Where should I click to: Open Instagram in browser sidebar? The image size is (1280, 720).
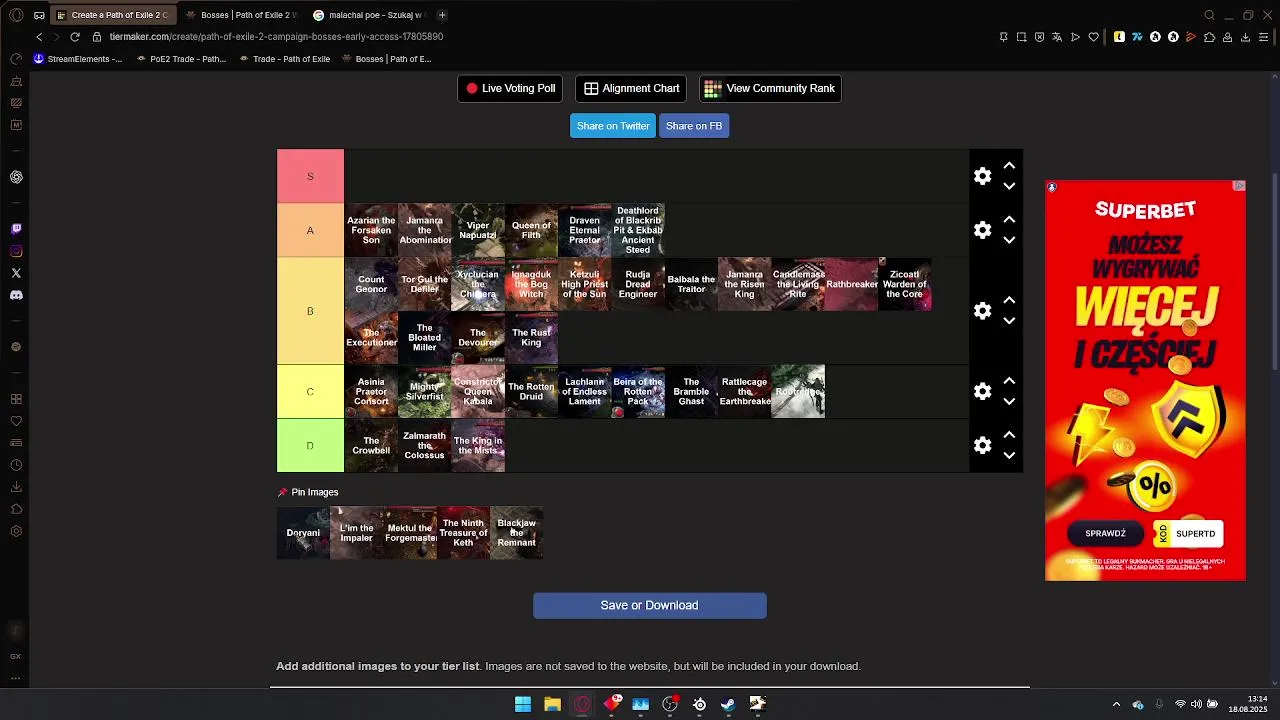pos(16,251)
